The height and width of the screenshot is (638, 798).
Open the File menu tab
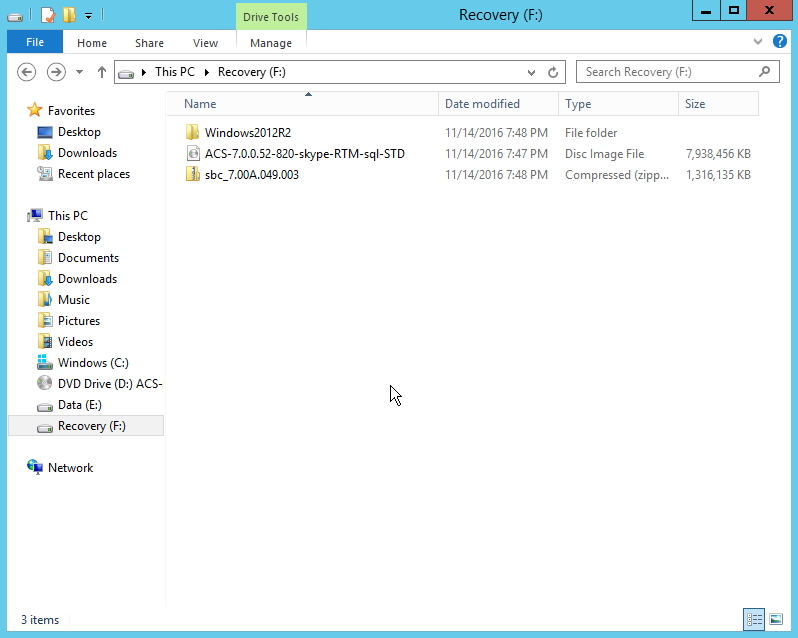pyautogui.click(x=35, y=42)
